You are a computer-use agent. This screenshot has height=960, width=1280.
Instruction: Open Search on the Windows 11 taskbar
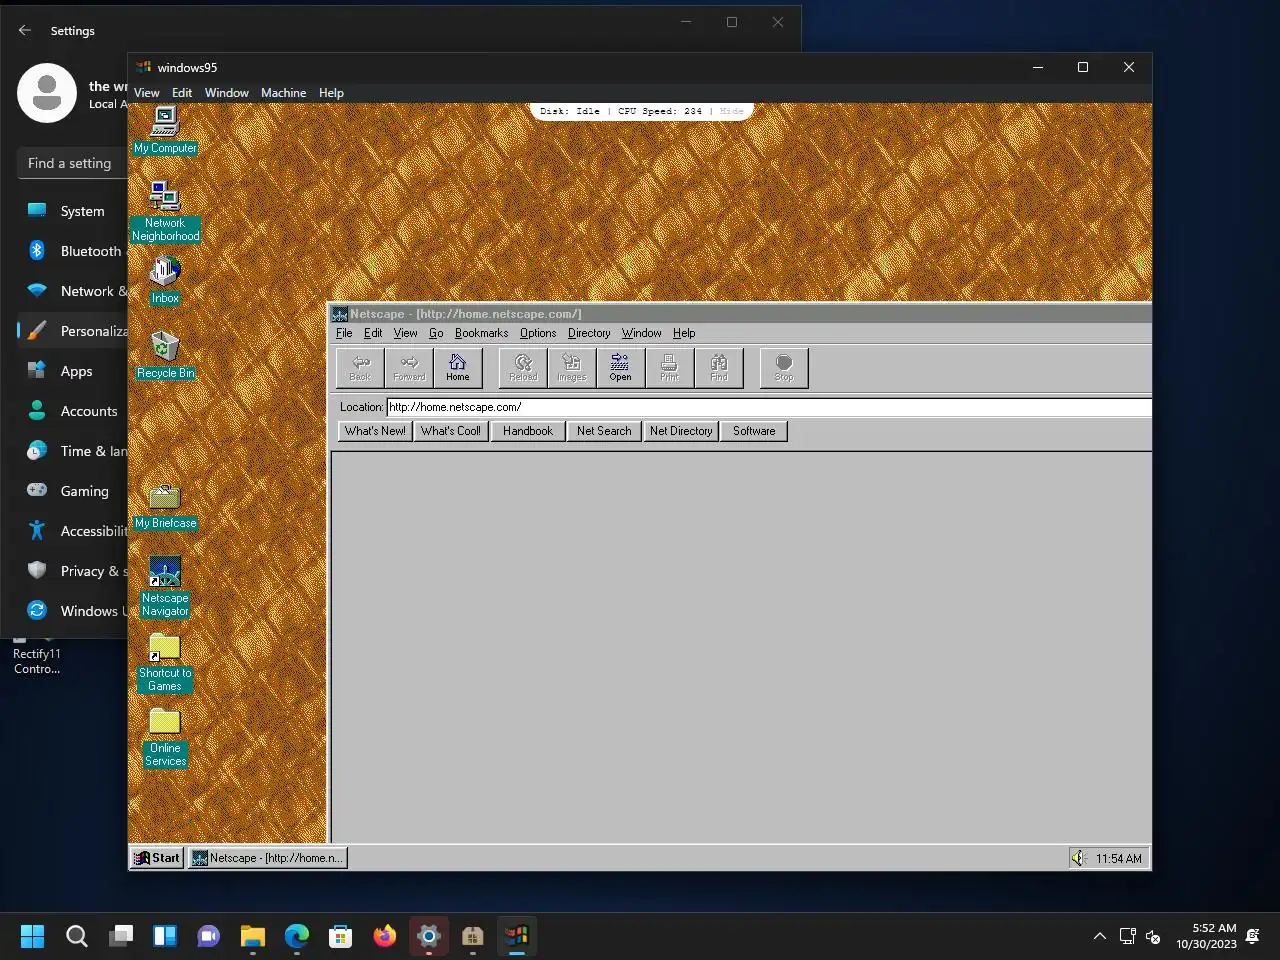click(77, 936)
